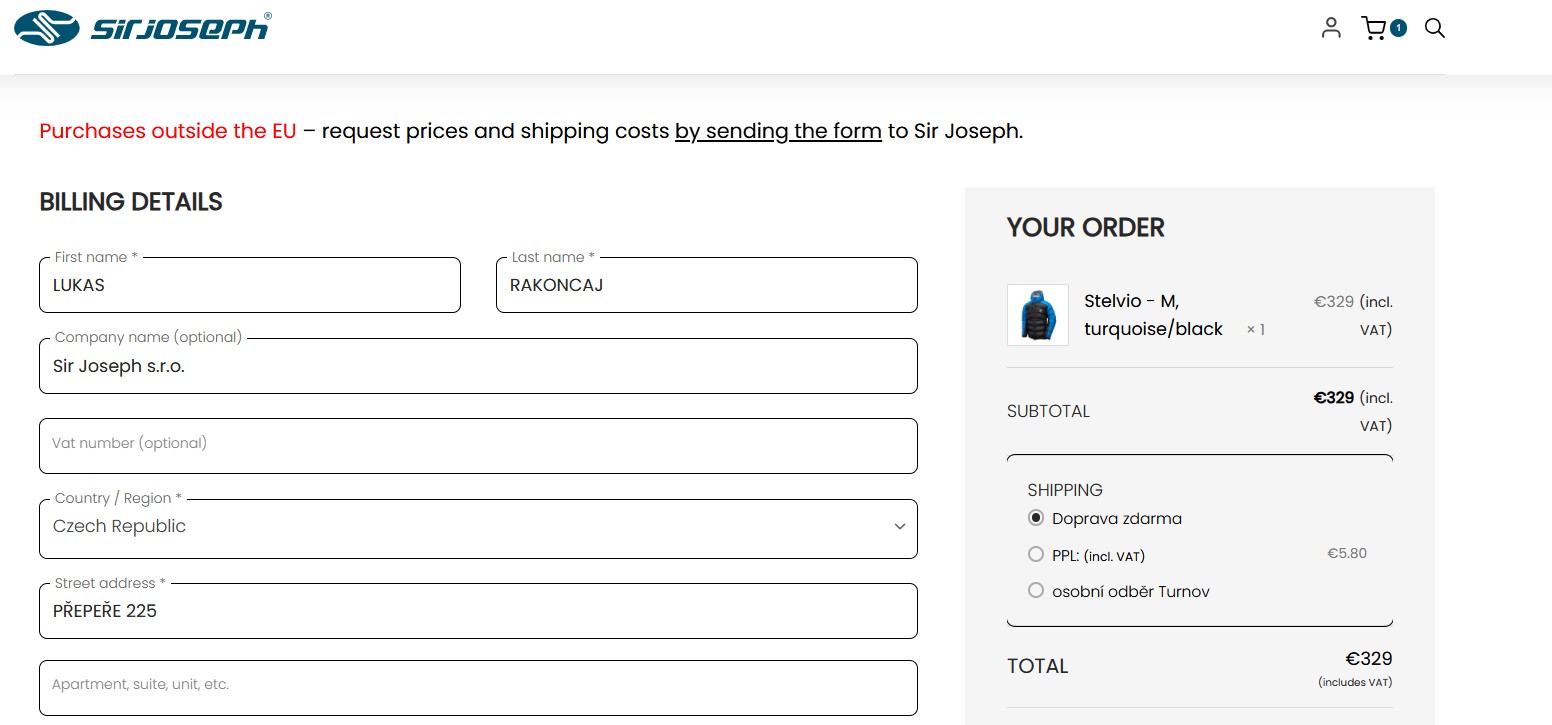Click the 'by sending the form' link
The height and width of the screenshot is (725, 1552).
(x=778, y=131)
